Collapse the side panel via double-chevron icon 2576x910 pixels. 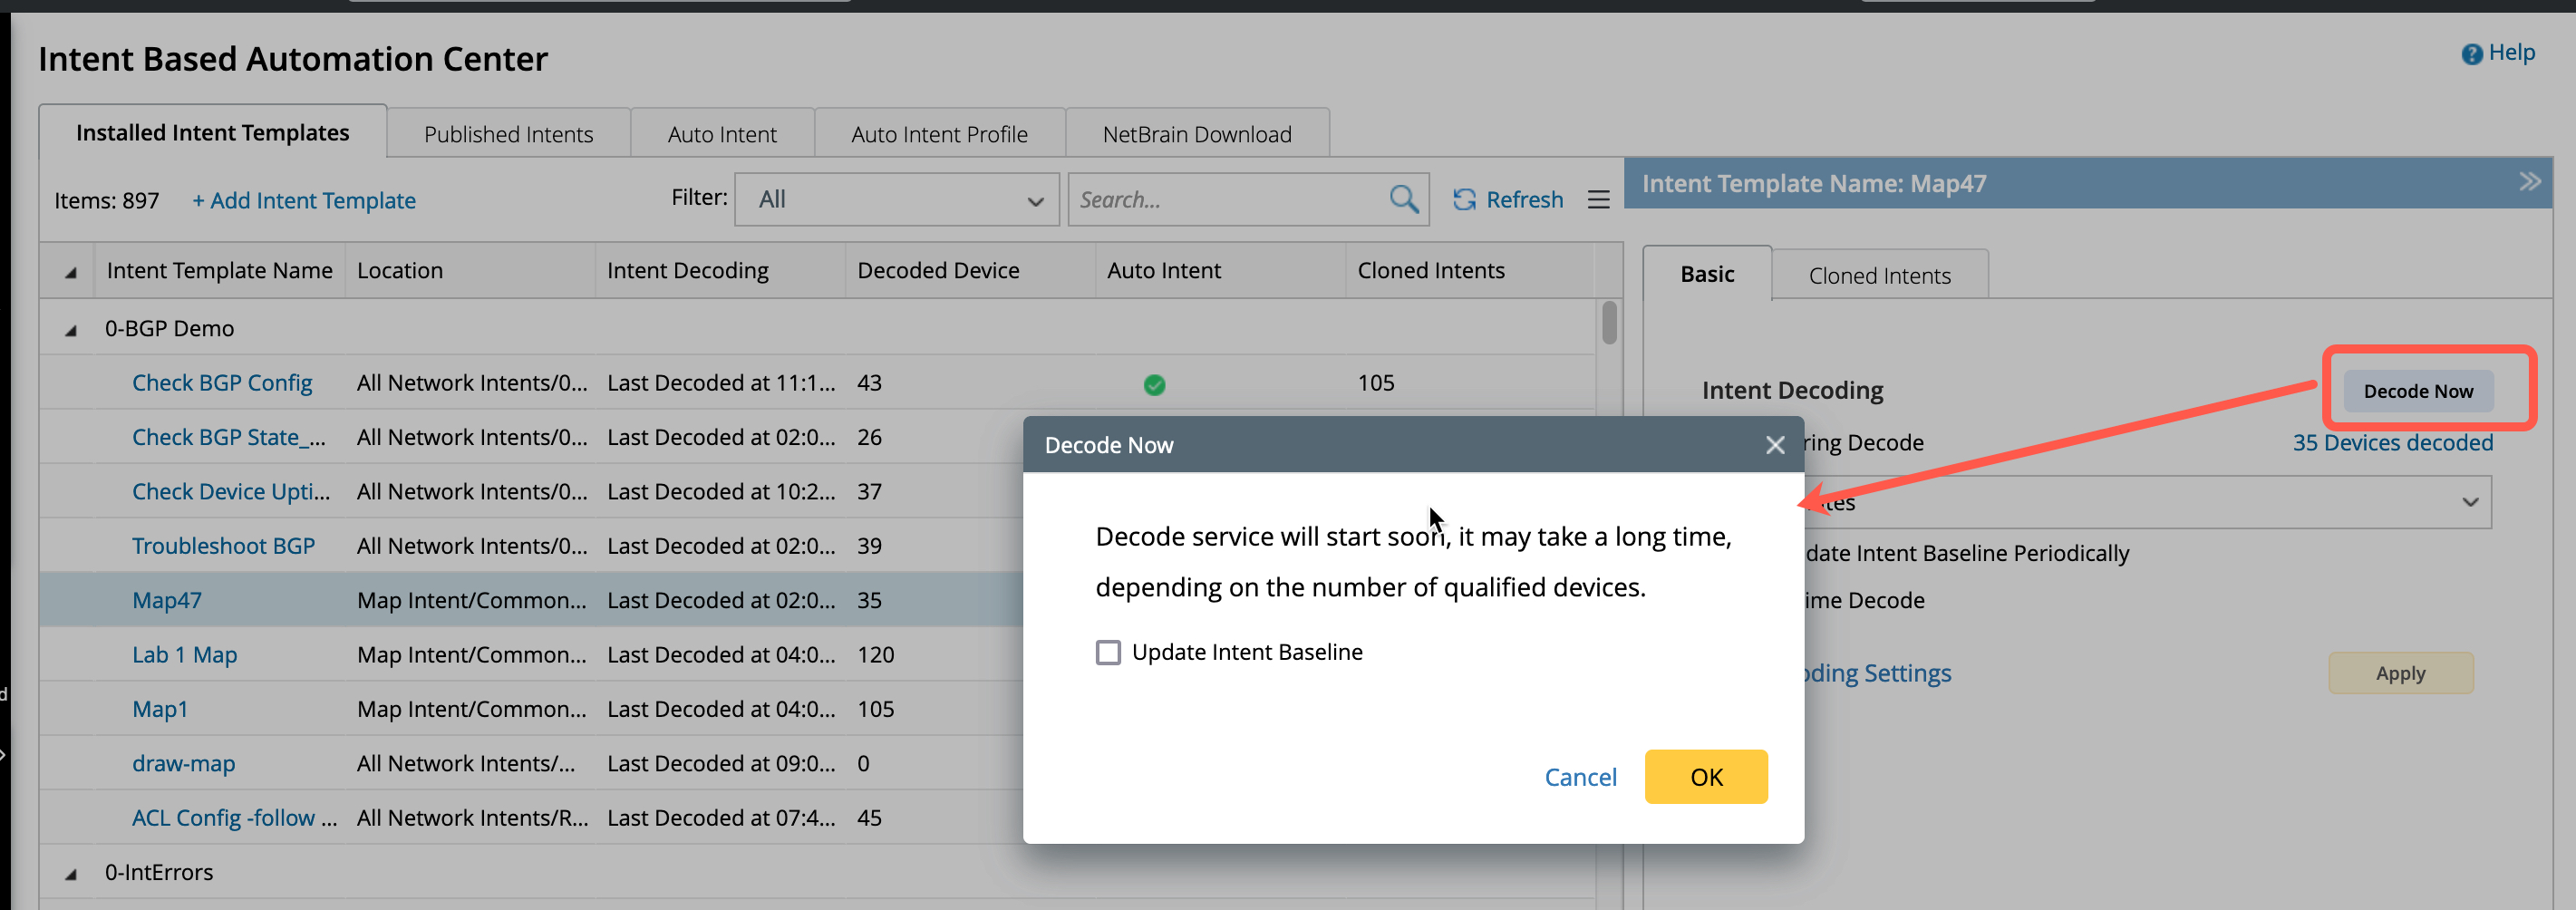[2529, 182]
